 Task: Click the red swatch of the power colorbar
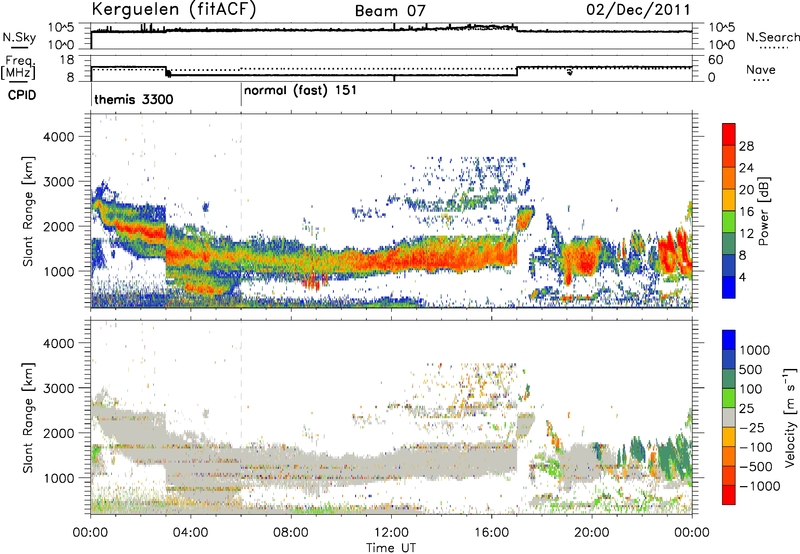(729, 134)
